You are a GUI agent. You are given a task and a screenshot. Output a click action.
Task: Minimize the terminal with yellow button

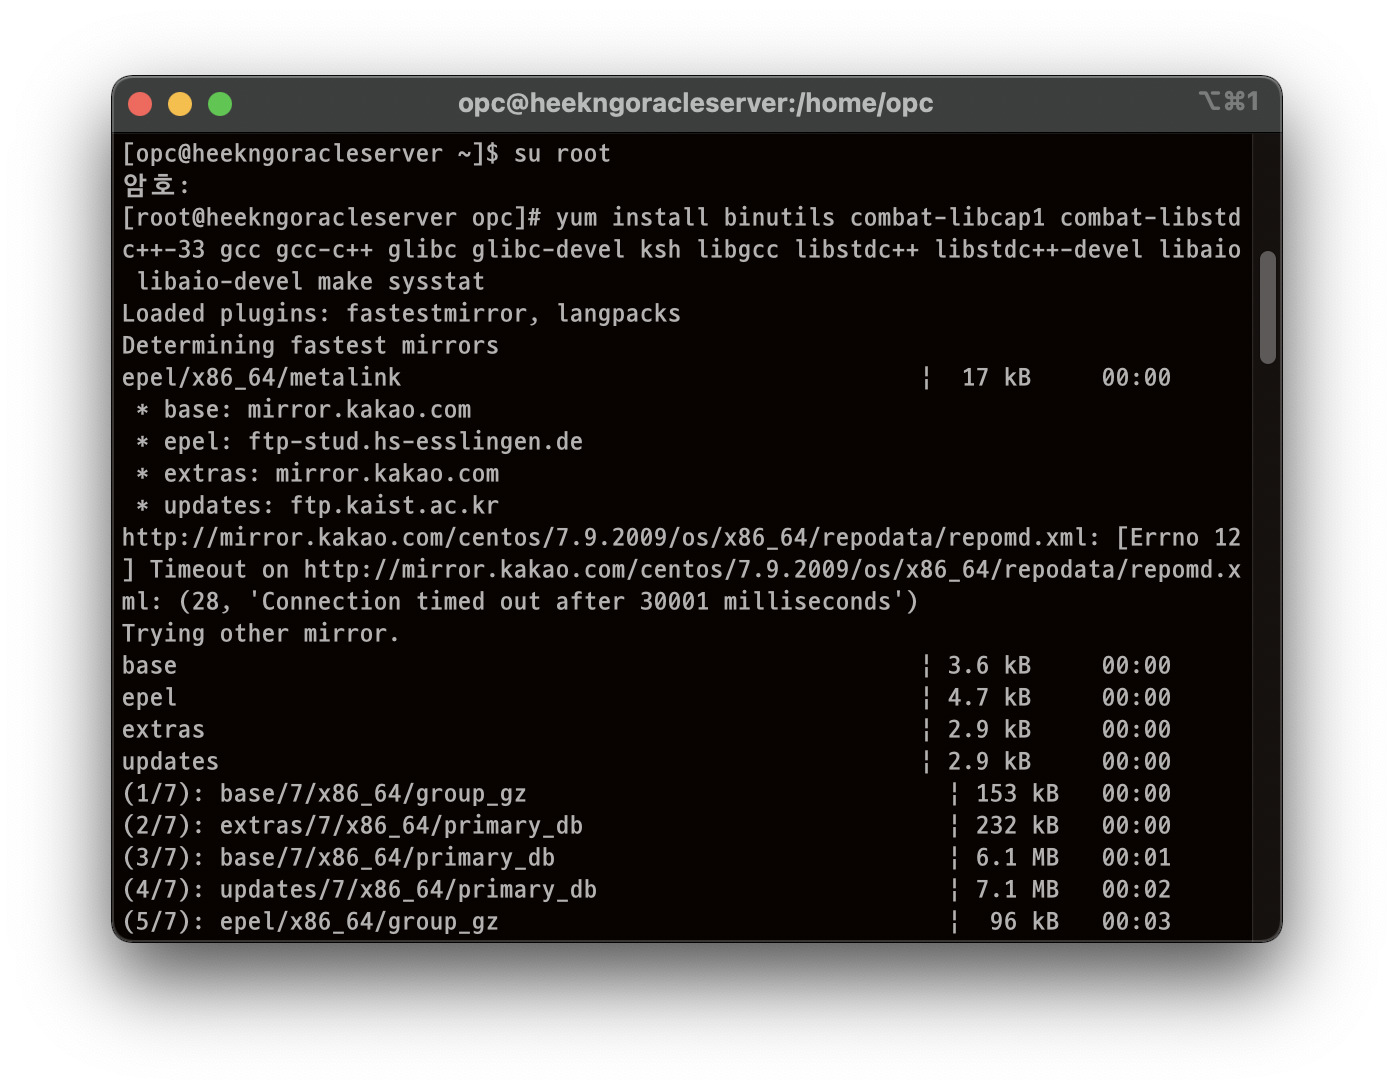[x=180, y=104]
